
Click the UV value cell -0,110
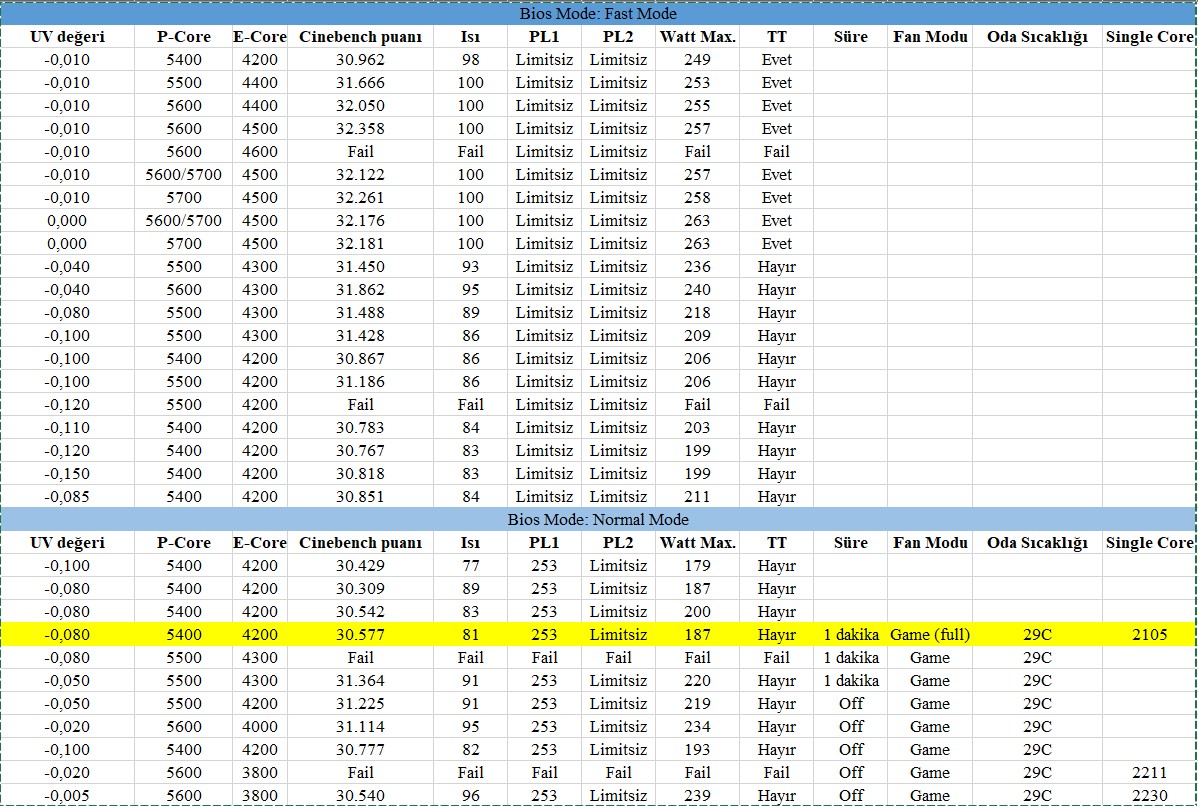(67, 428)
